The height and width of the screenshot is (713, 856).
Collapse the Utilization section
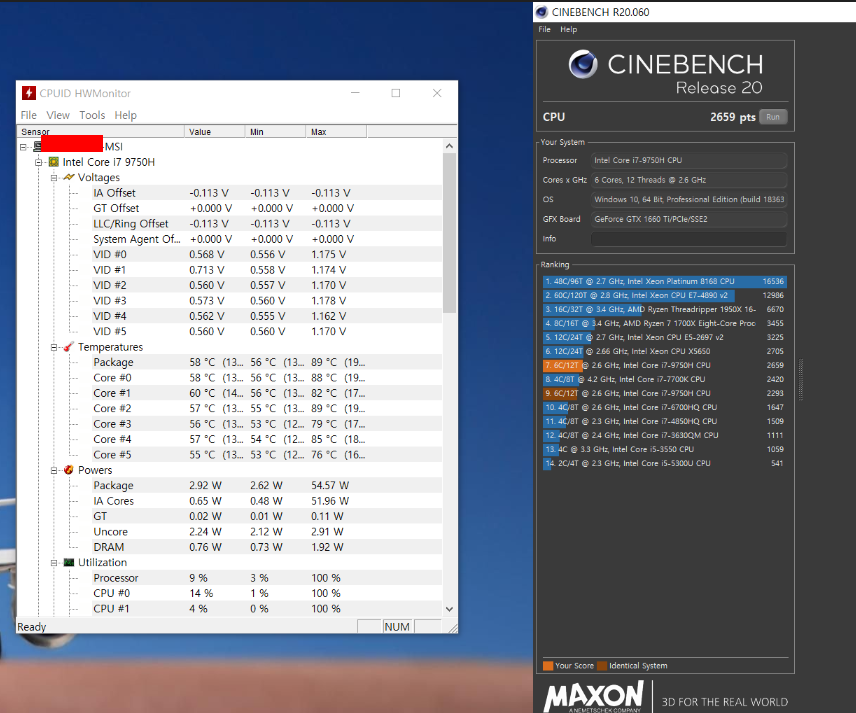pos(54,562)
